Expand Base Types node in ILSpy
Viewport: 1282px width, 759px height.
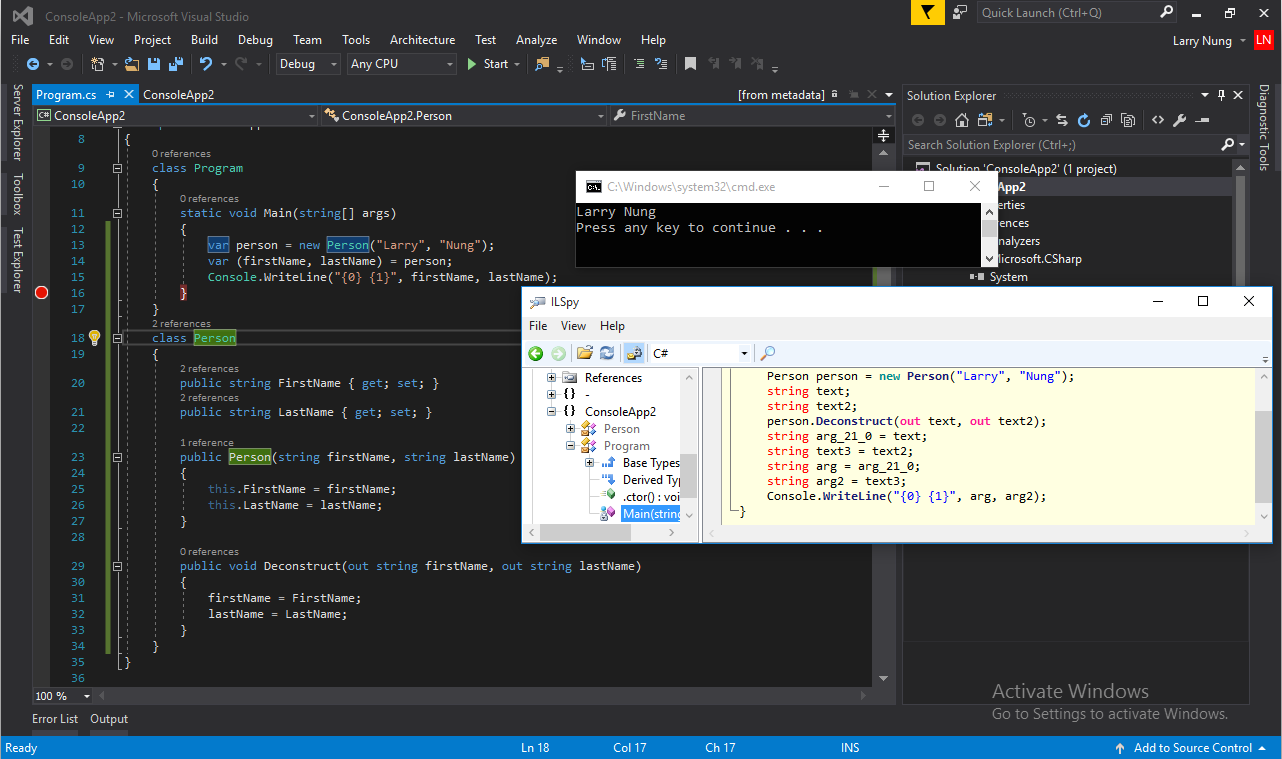pos(589,463)
